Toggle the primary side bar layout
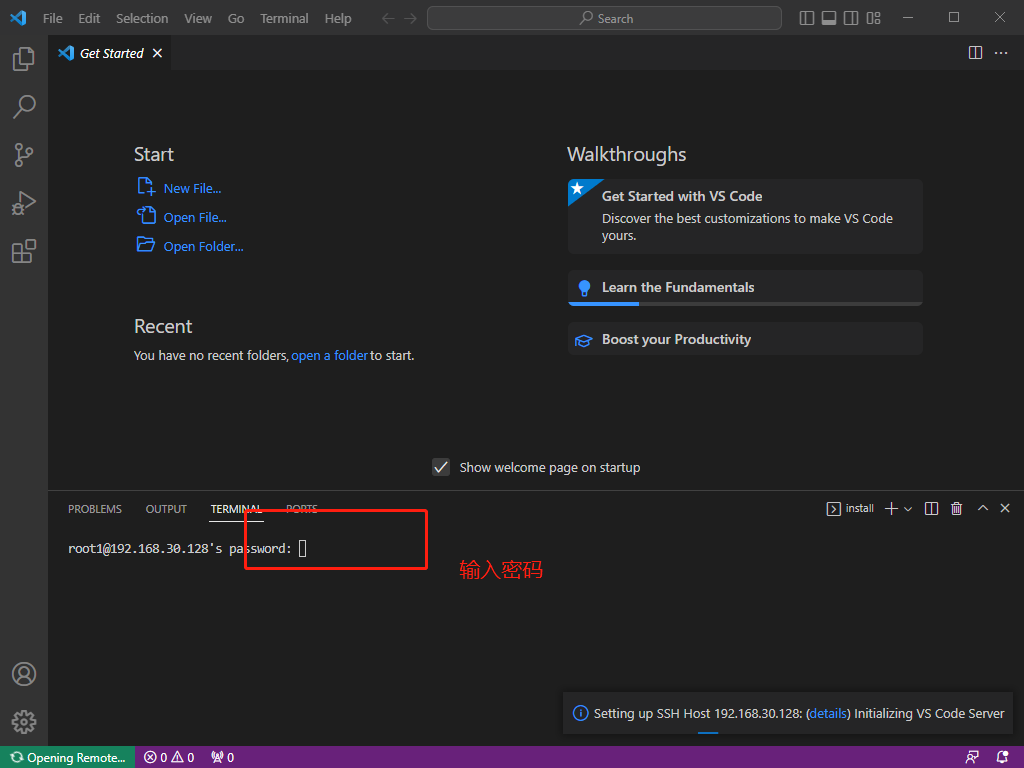Screen dimensions: 1024x768 (807, 18)
